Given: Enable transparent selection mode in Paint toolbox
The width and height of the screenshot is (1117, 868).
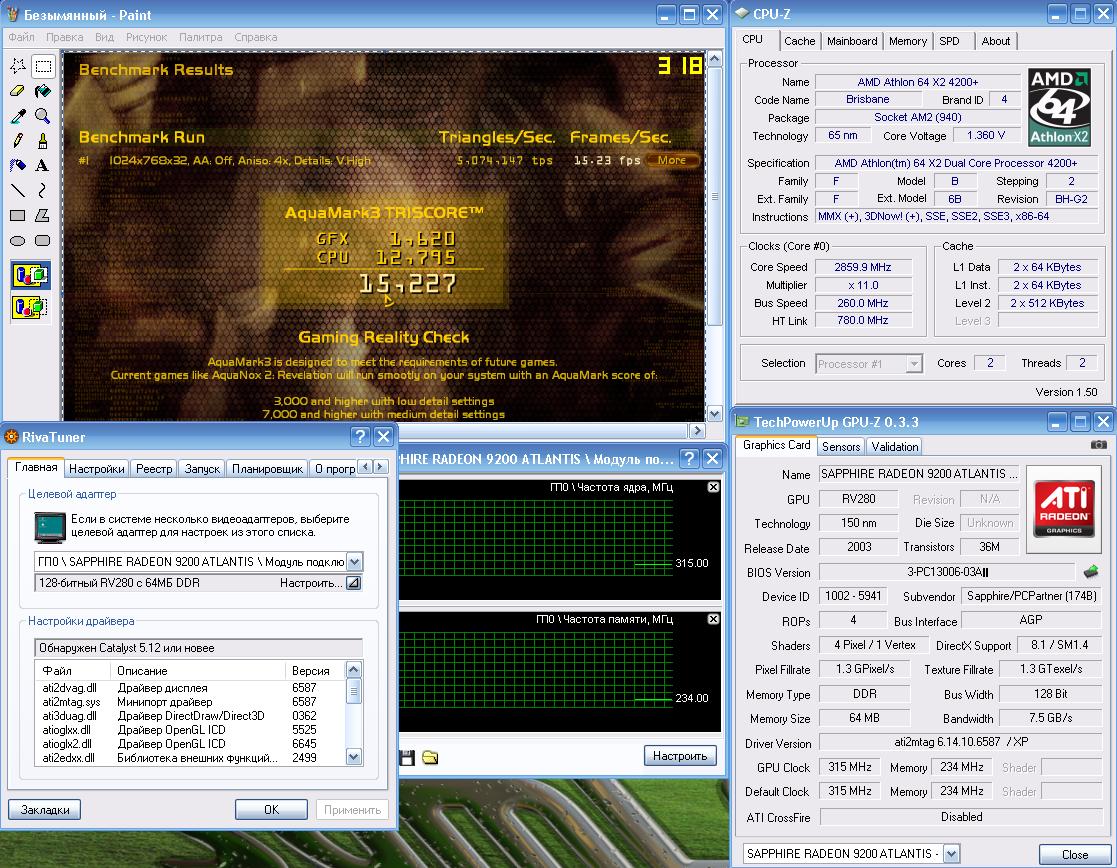Looking at the screenshot, I should [30, 307].
